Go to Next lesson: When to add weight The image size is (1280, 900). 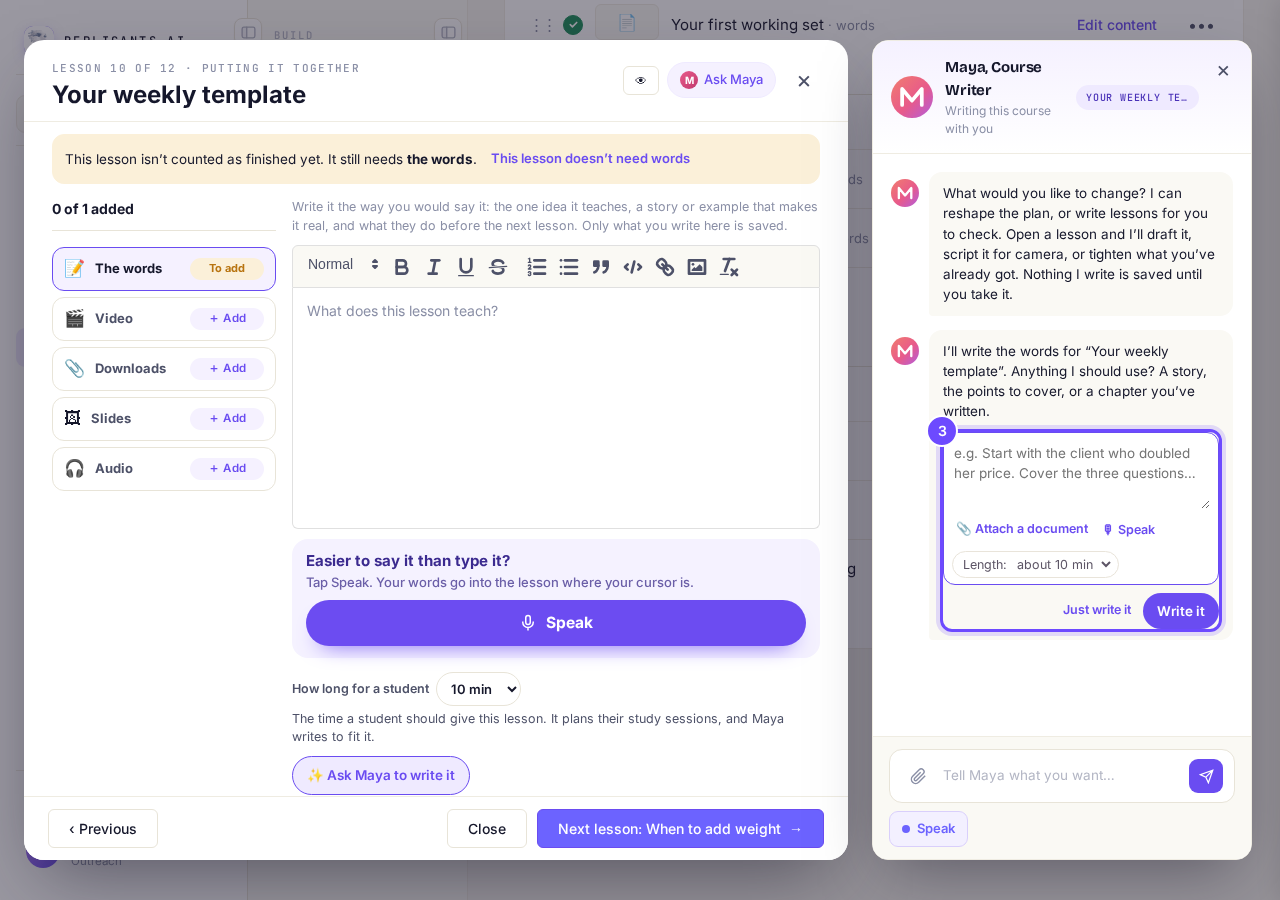(680, 829)
